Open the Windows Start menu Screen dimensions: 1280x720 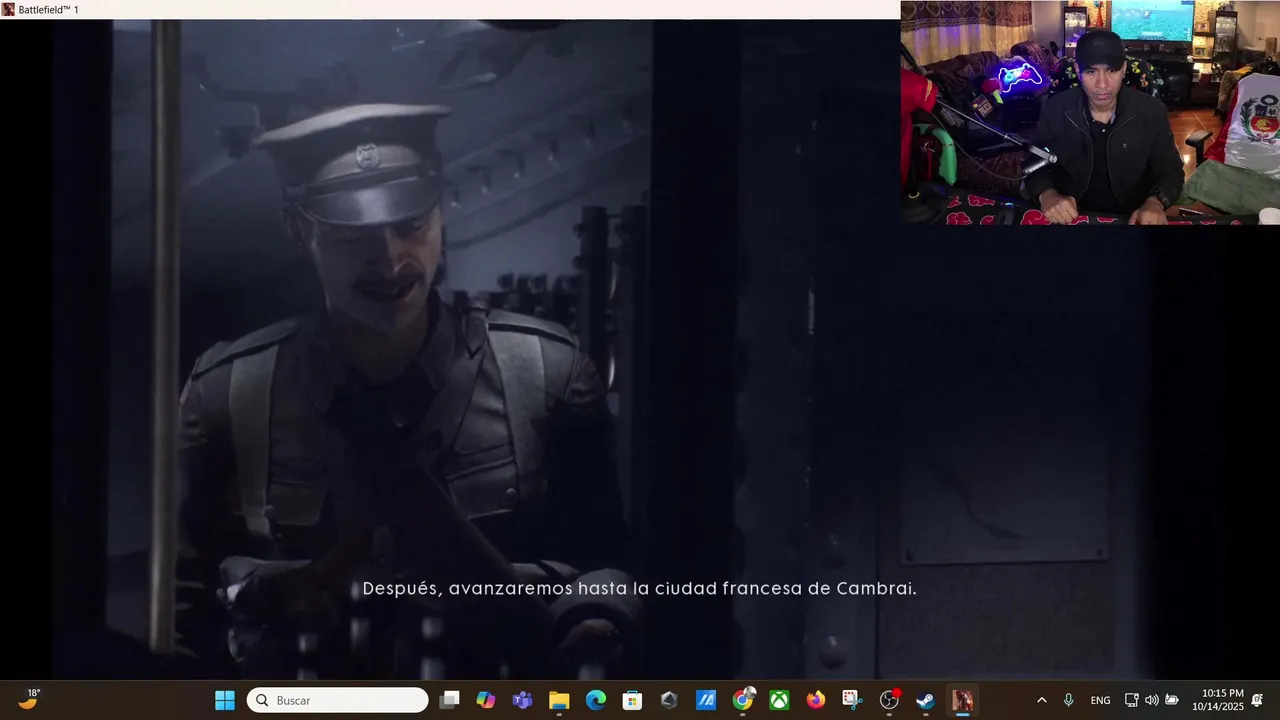tap(225, 700)
